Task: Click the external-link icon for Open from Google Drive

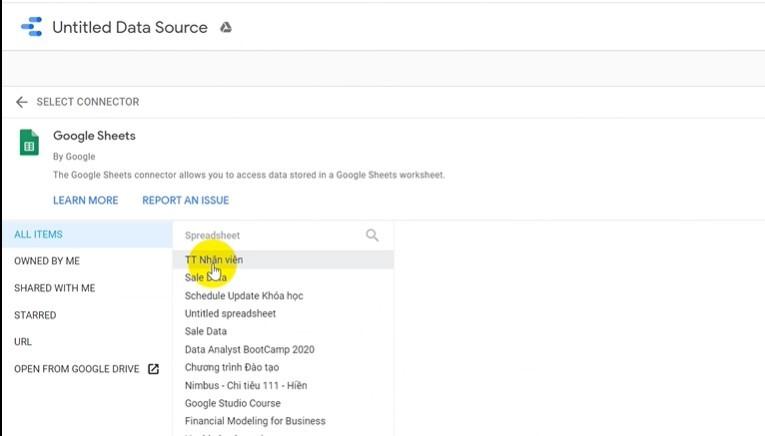Action: point(153,369)
